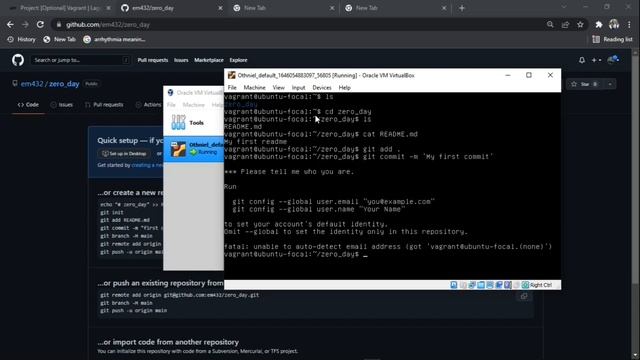Screen dimensions: 640x360
Task: Open Chrome tab search chevron
Action: (564, 7)
